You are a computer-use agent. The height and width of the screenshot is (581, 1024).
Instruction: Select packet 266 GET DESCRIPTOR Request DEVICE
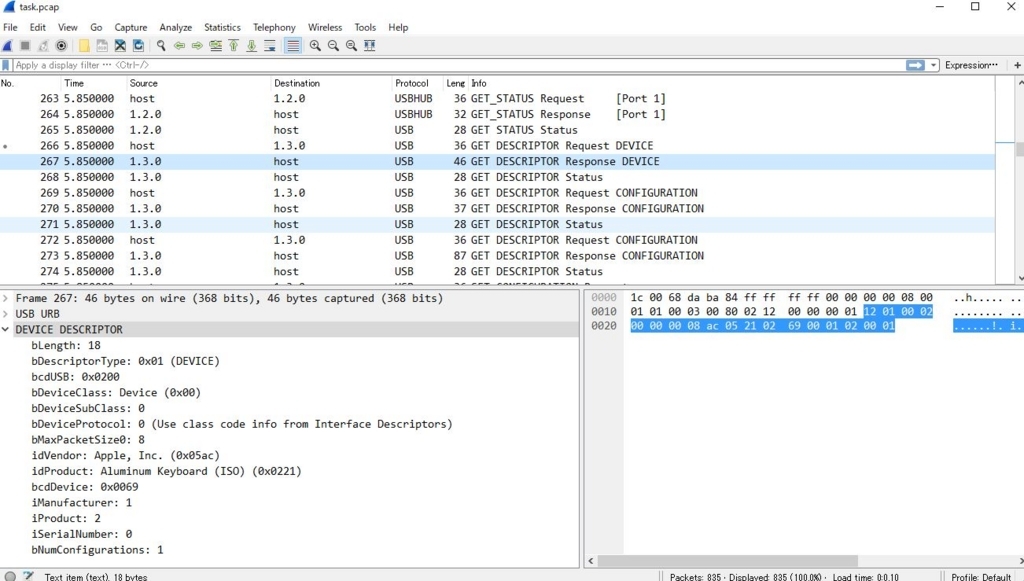(497, 146)
